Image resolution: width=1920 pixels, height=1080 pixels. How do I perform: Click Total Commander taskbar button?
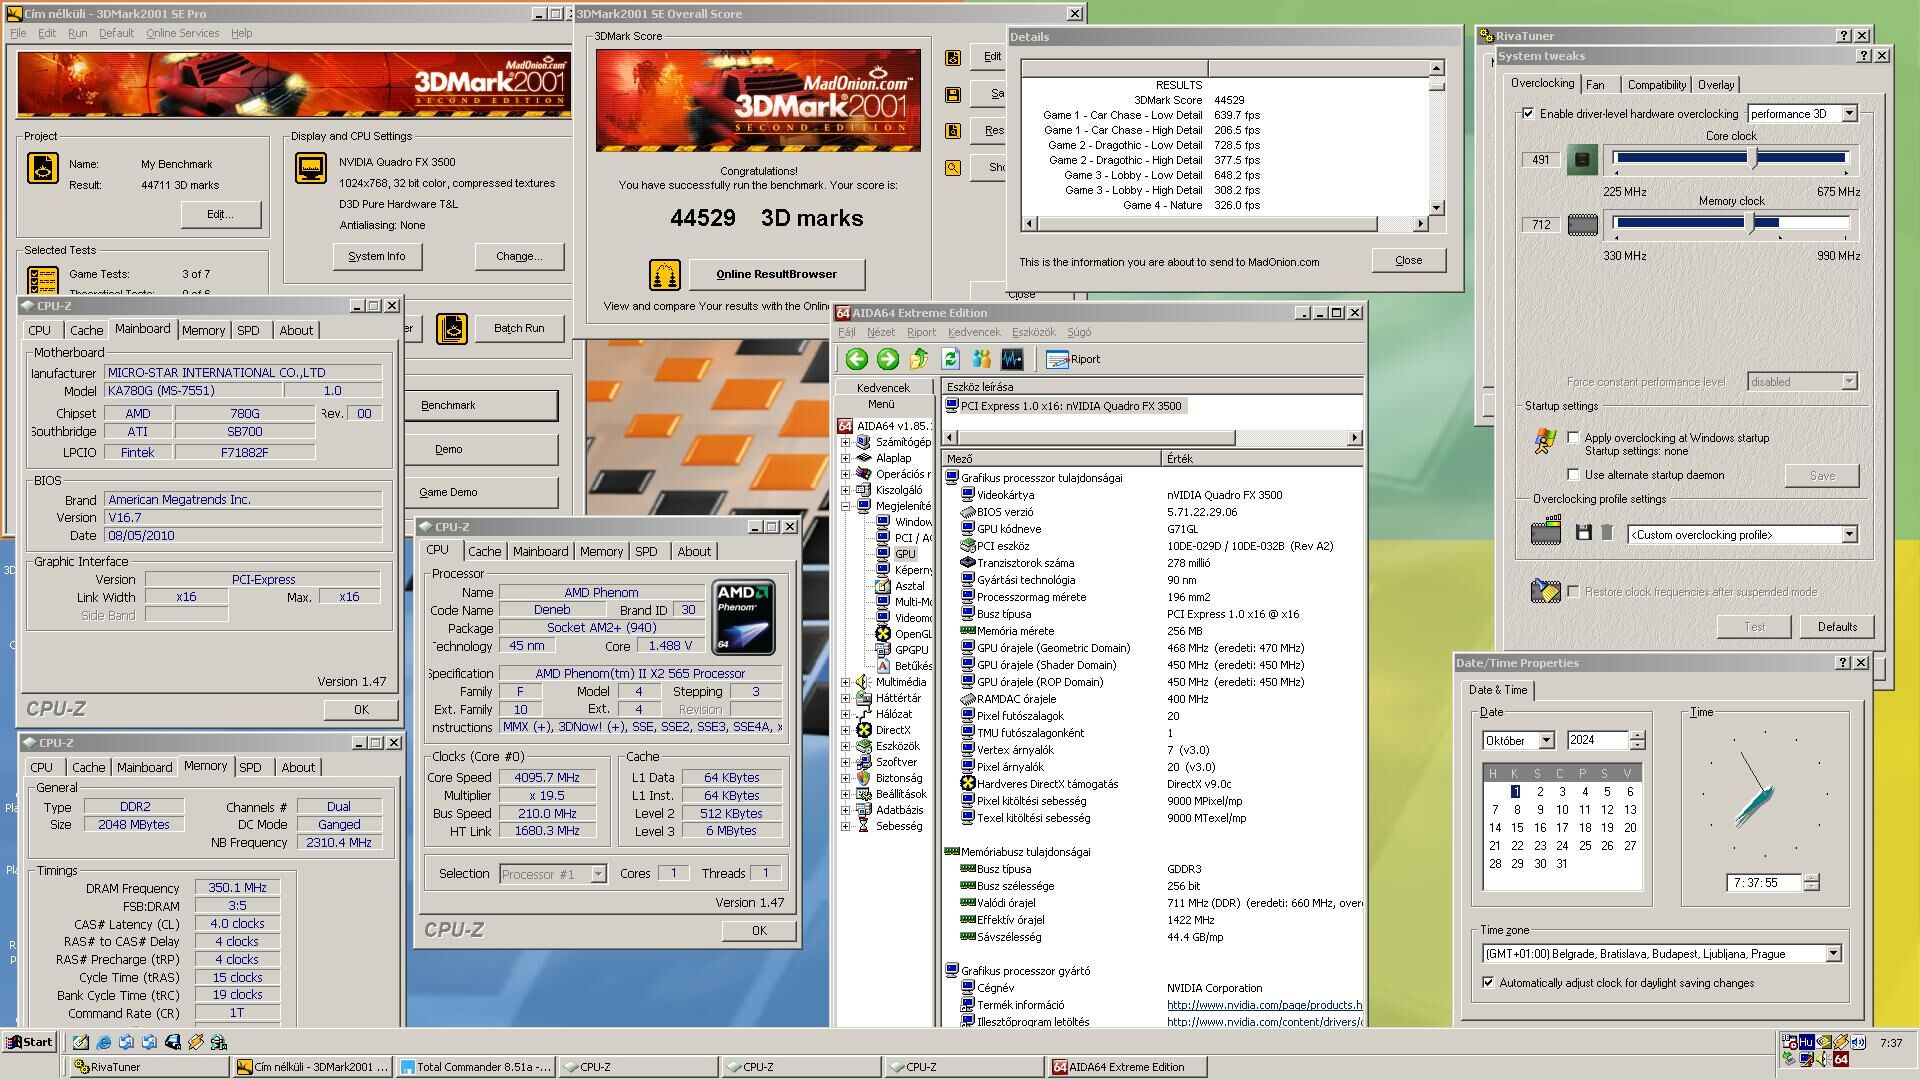pos(476,1067)
